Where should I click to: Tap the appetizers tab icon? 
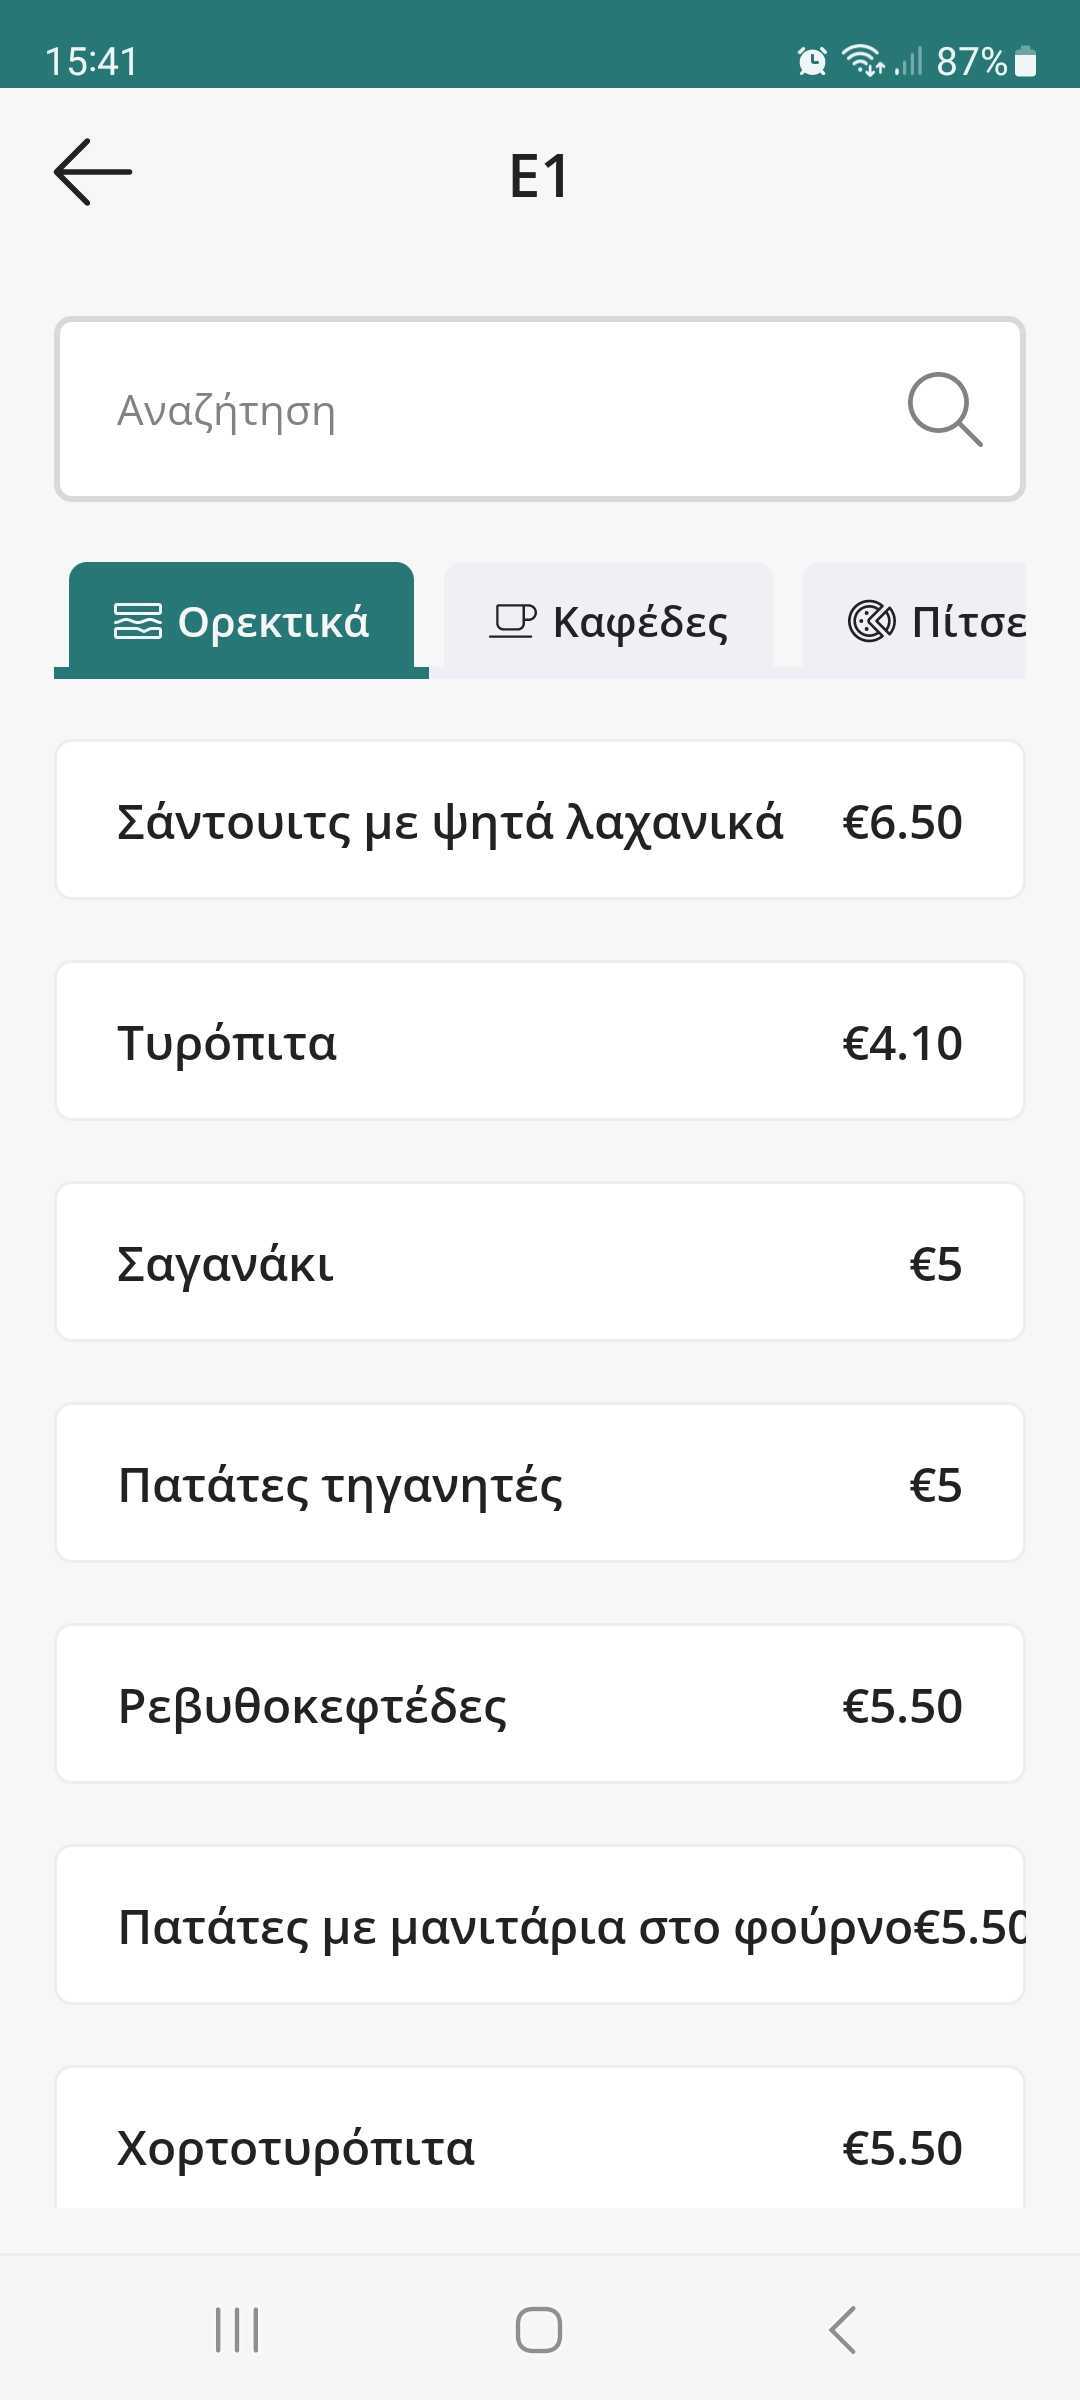pos(137,621)
